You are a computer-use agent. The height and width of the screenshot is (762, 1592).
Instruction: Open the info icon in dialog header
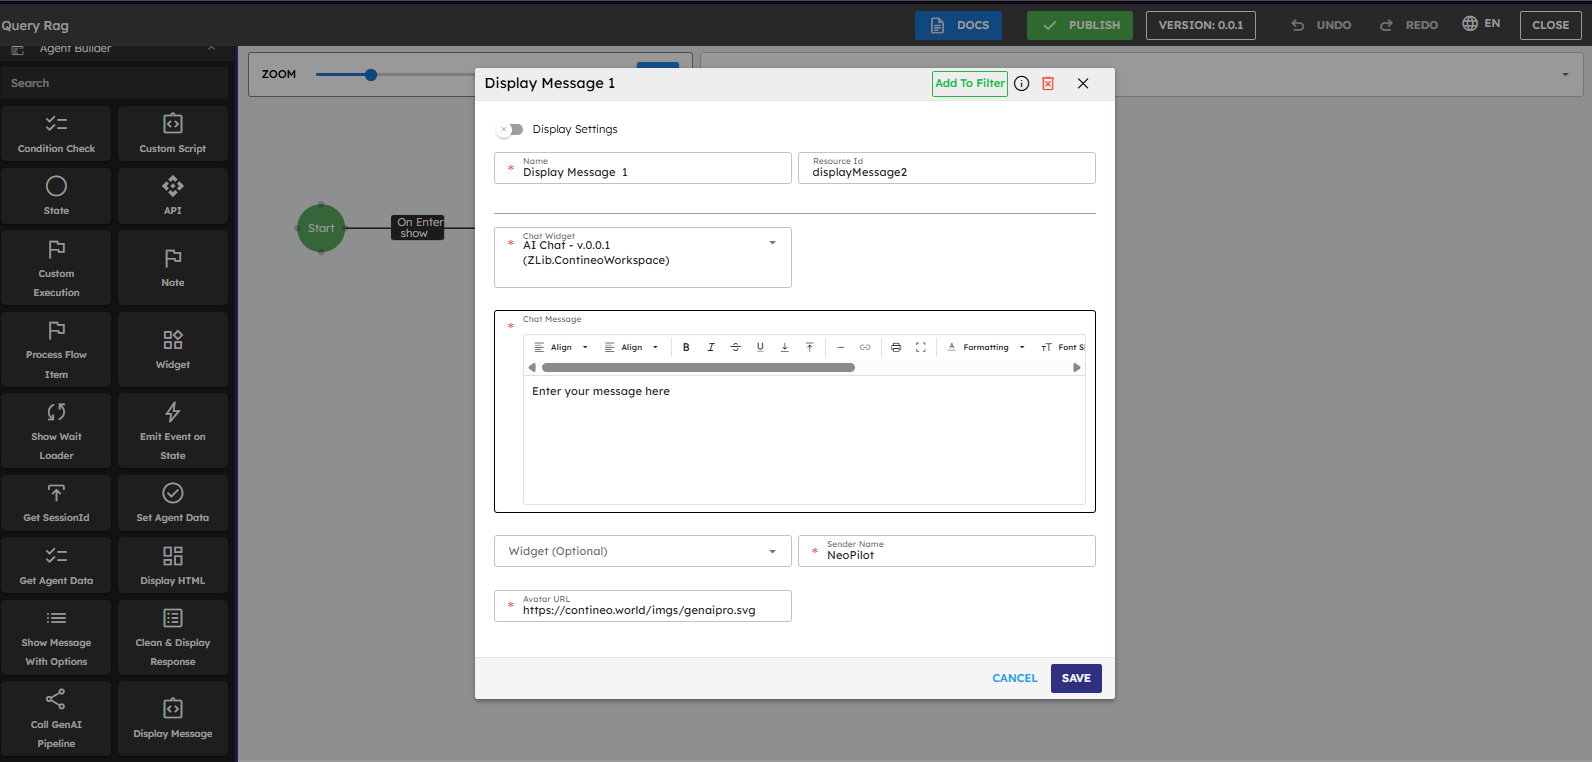pyautogui.click(x=1021, y=84)
